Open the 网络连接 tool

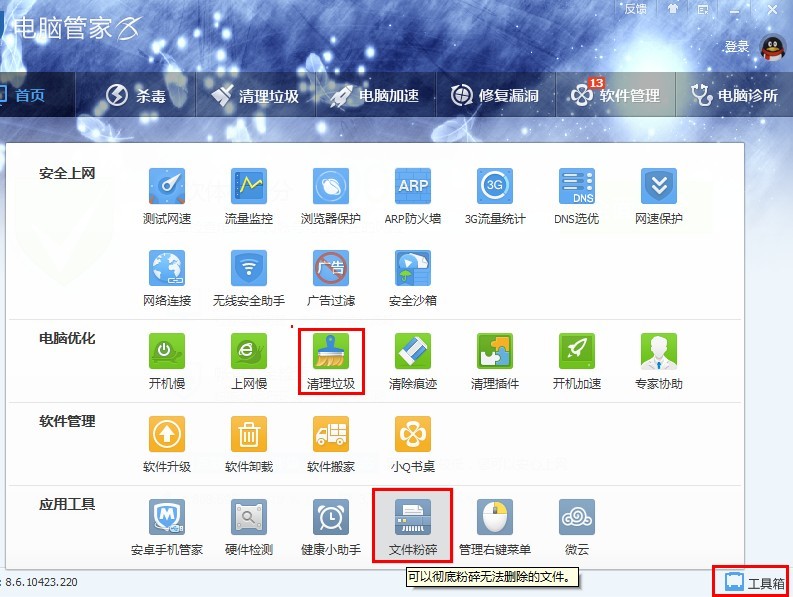pyautogui.click(x=167, y=278)
